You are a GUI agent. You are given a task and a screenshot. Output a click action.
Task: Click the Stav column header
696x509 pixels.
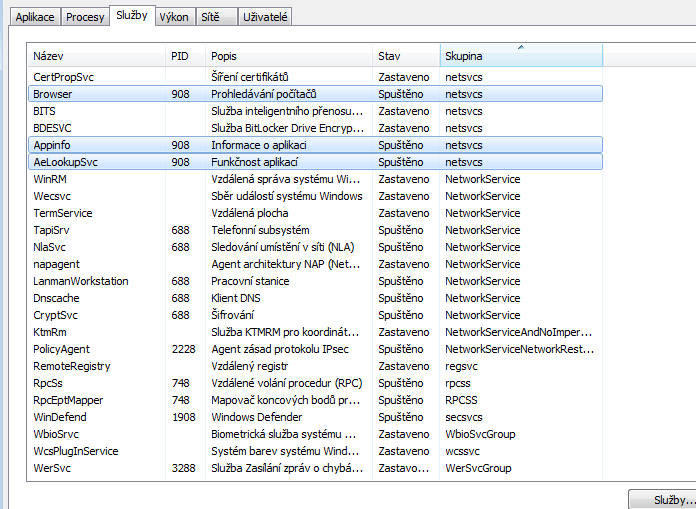[x=406, y=56]
